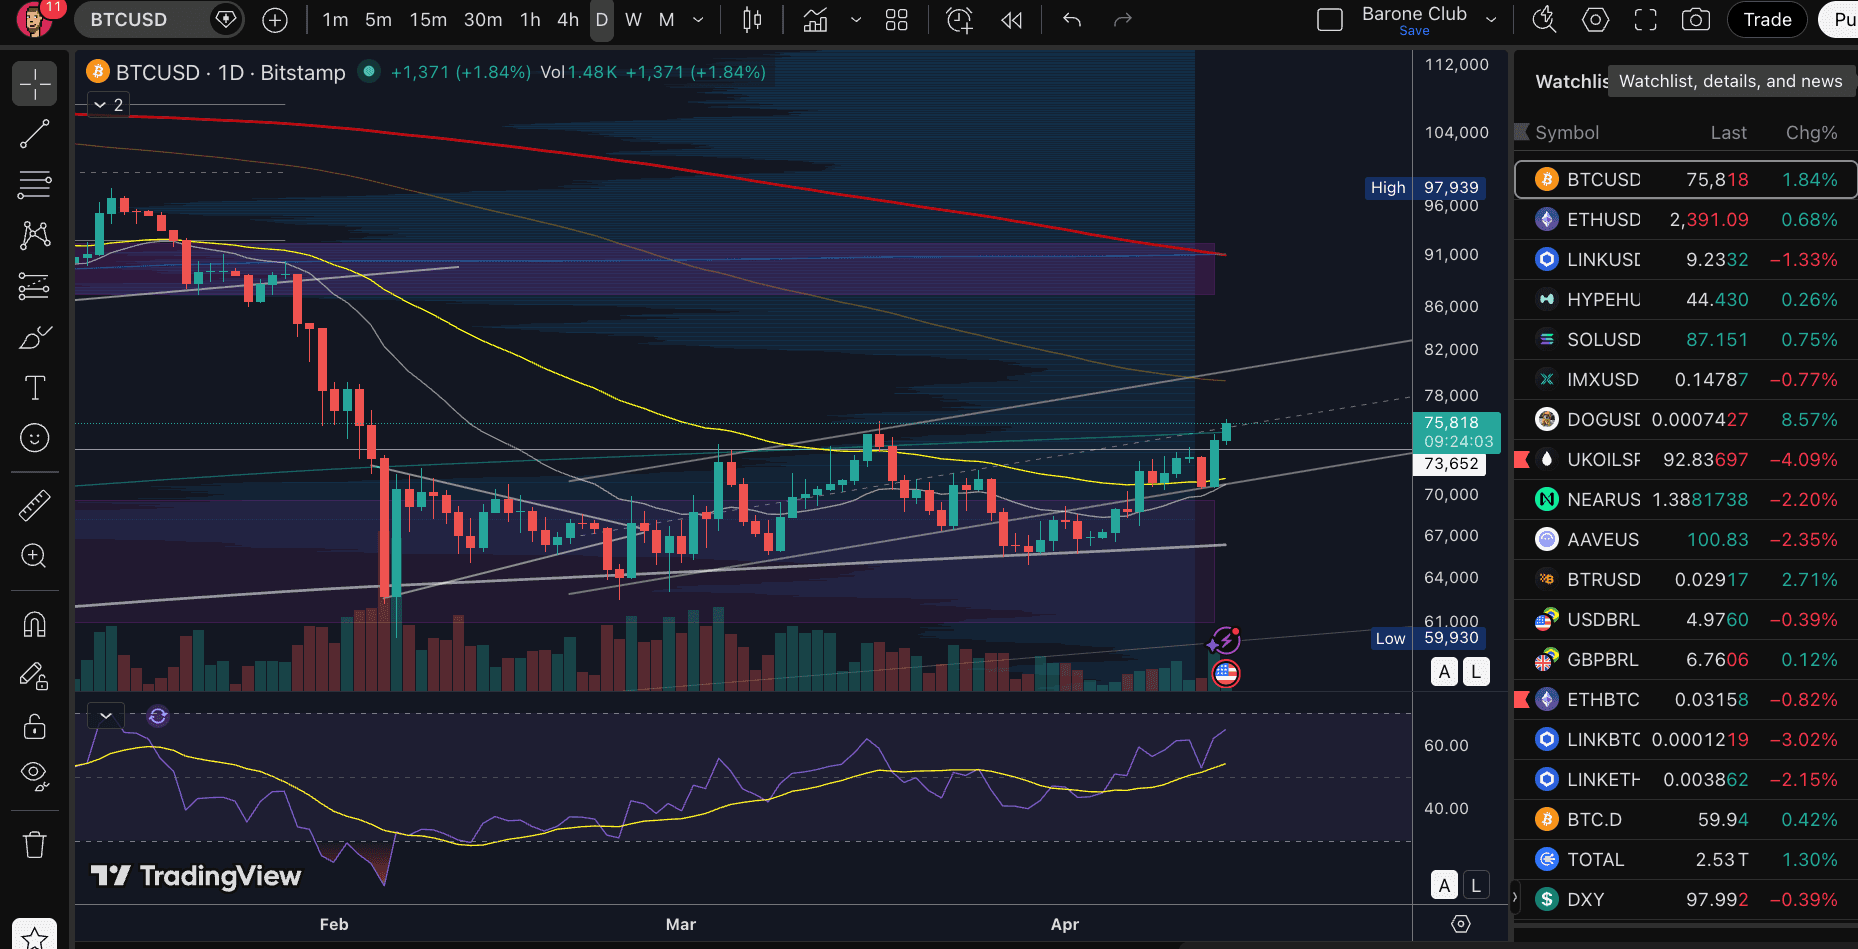
Task: Lock all drawing tools
Action: (x=35, y=726)
